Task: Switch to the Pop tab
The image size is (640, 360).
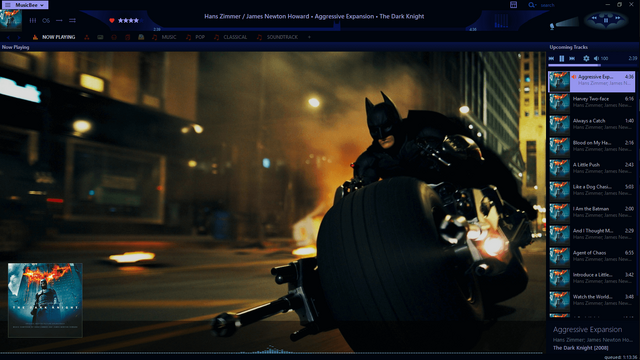Action: (195, 37)
